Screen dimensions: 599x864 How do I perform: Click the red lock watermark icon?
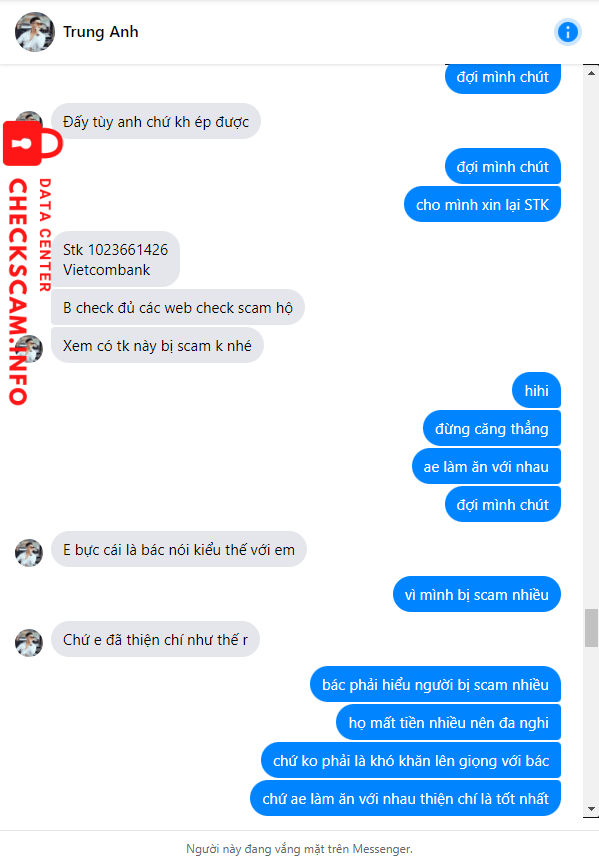click(x=32, y=143)
